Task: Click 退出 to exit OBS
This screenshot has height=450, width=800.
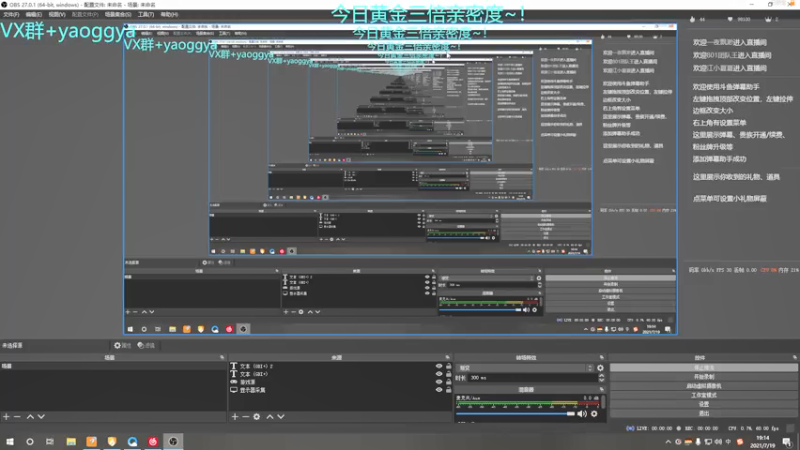Action: [x=704, y=413]
